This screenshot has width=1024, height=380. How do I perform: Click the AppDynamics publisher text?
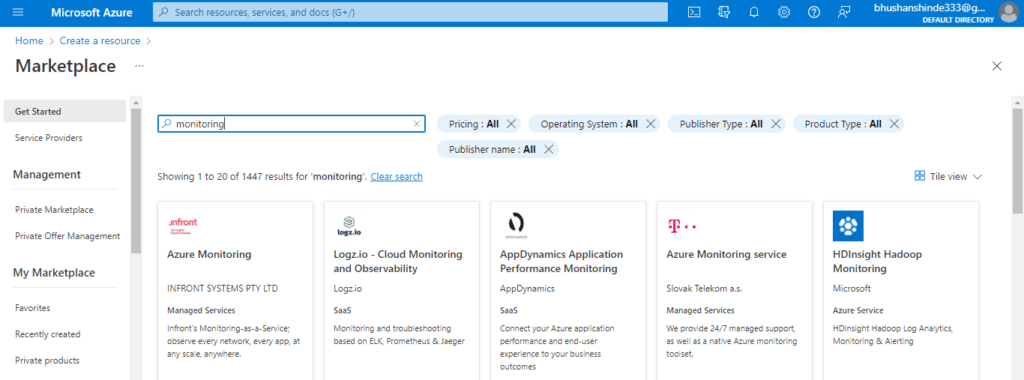click(x=527, y=288)
